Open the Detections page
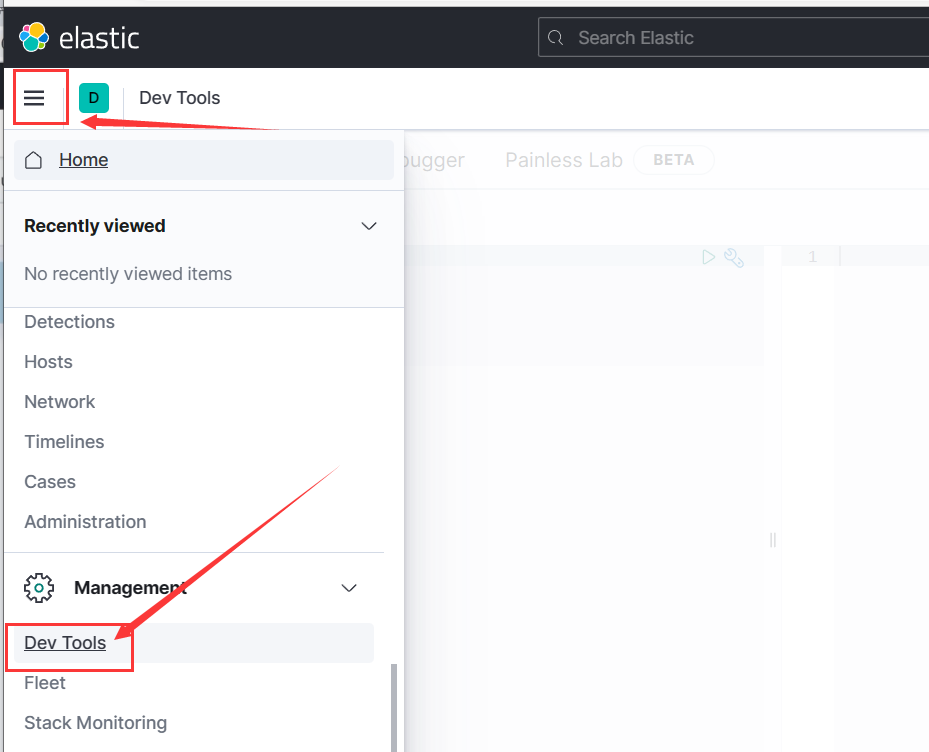Viewport: 929px width, 752px height. 69,322
